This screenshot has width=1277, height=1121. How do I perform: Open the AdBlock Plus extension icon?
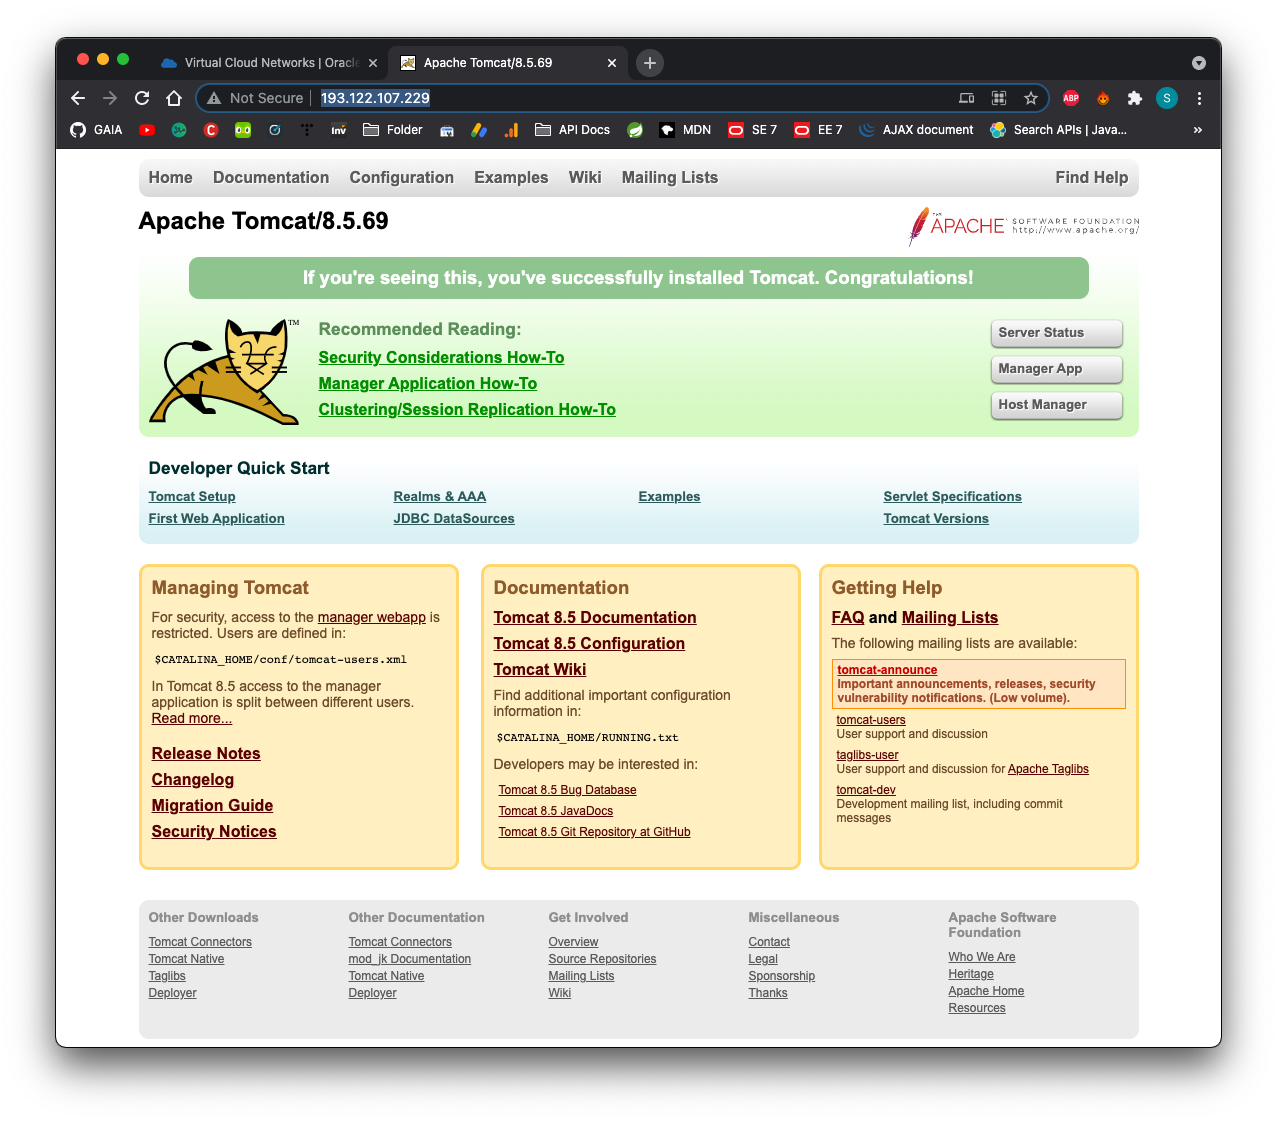tap(1071, 98)
